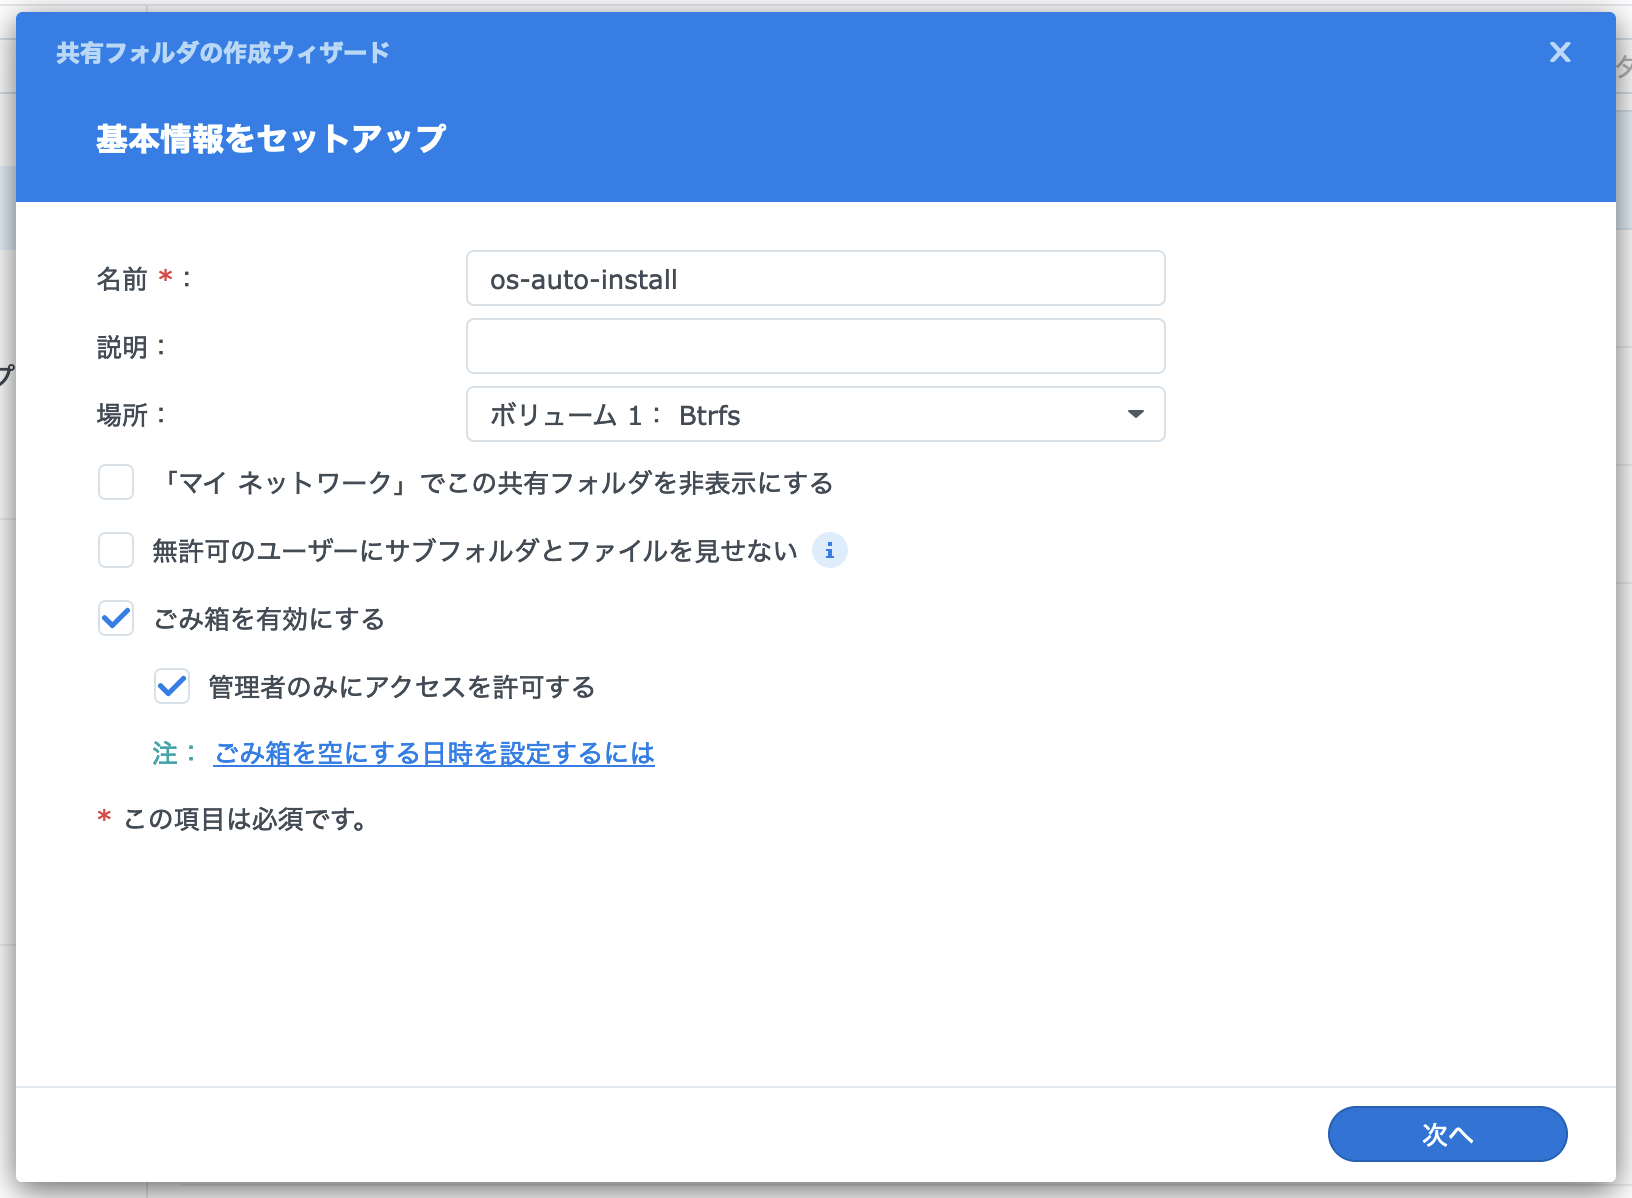
Task: Enable hiding this folder in マイ ネットワーク
Action: tap(116, 483)
